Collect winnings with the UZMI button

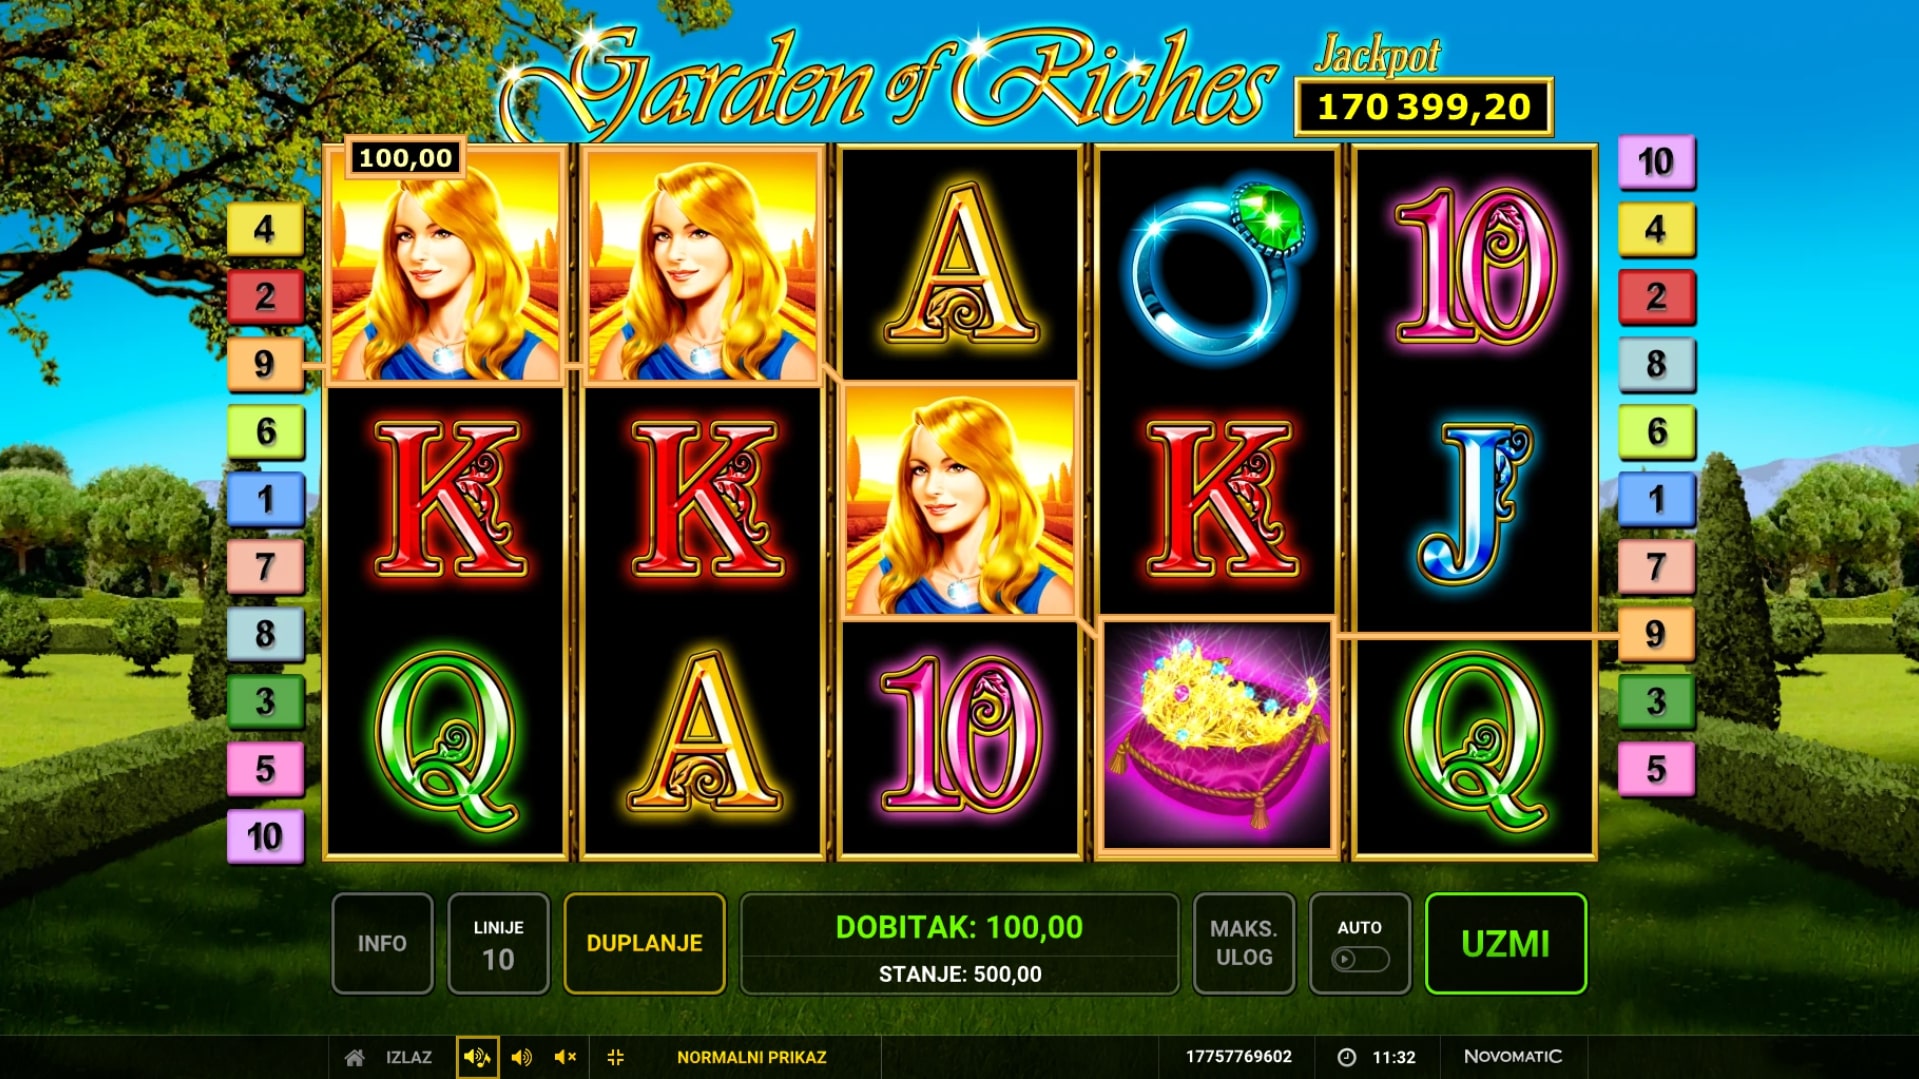[1505, 943]
